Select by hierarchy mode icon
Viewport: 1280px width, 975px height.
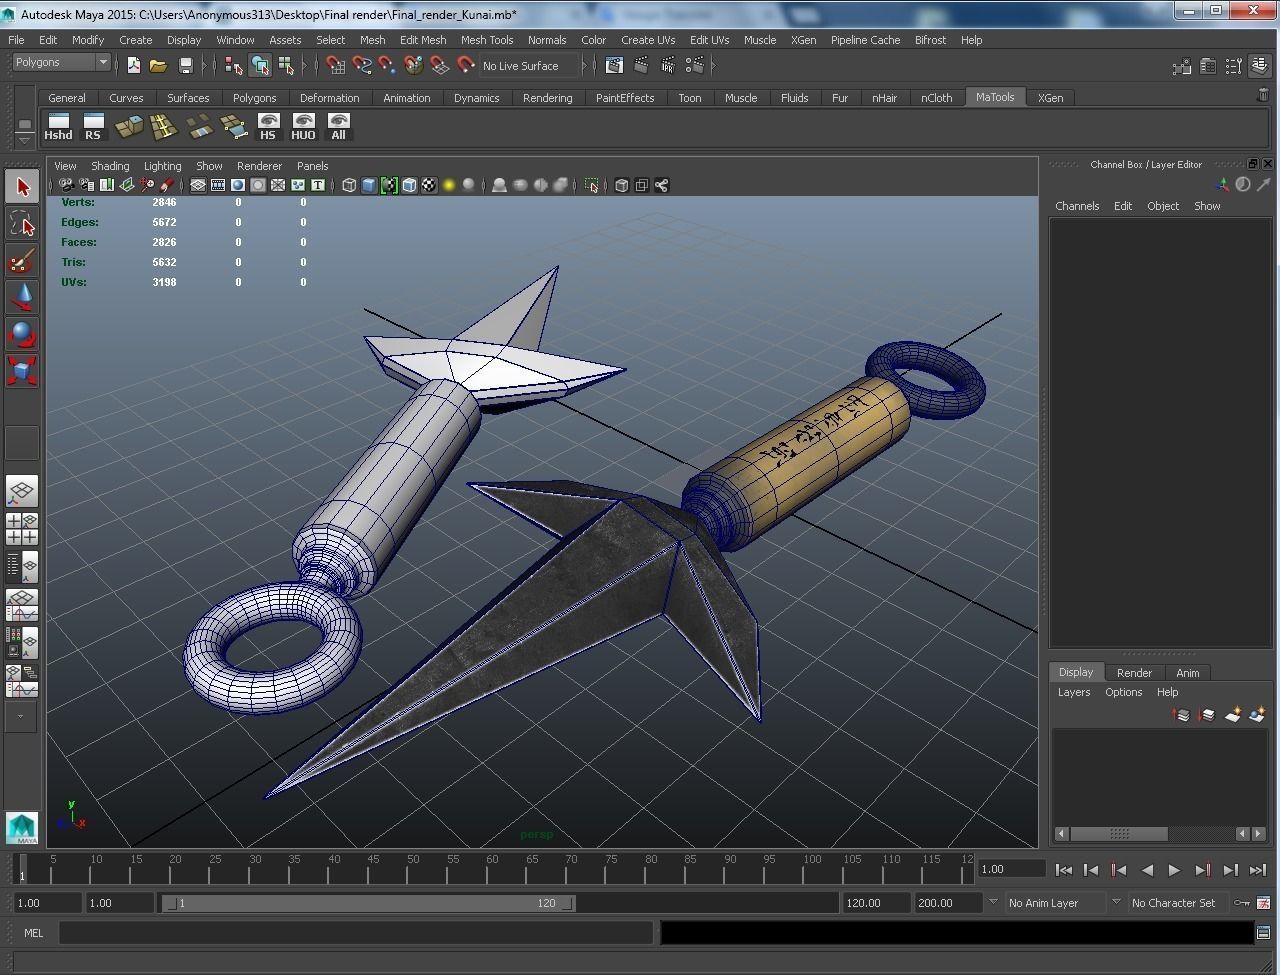coord(234,66)
